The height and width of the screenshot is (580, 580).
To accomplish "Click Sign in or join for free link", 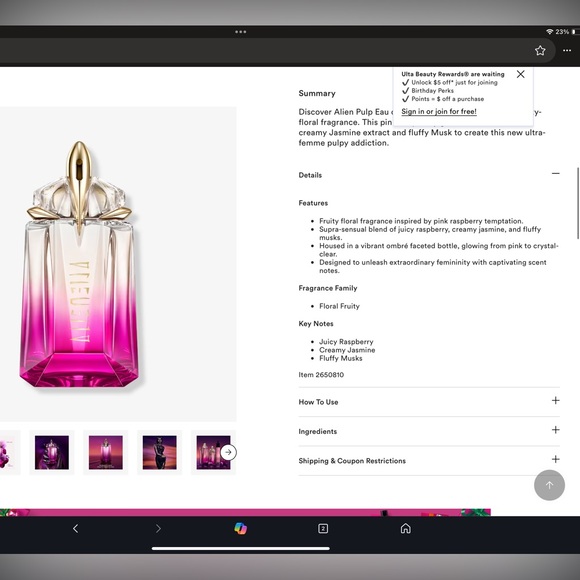I will pyautogui.click(x=439, y=111).
